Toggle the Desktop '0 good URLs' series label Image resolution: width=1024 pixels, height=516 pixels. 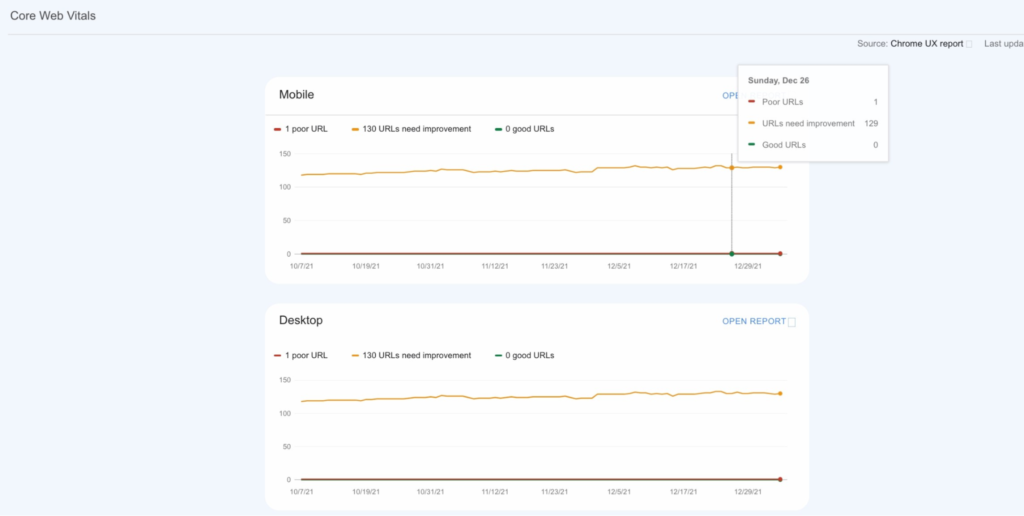[x=530, y=355]
